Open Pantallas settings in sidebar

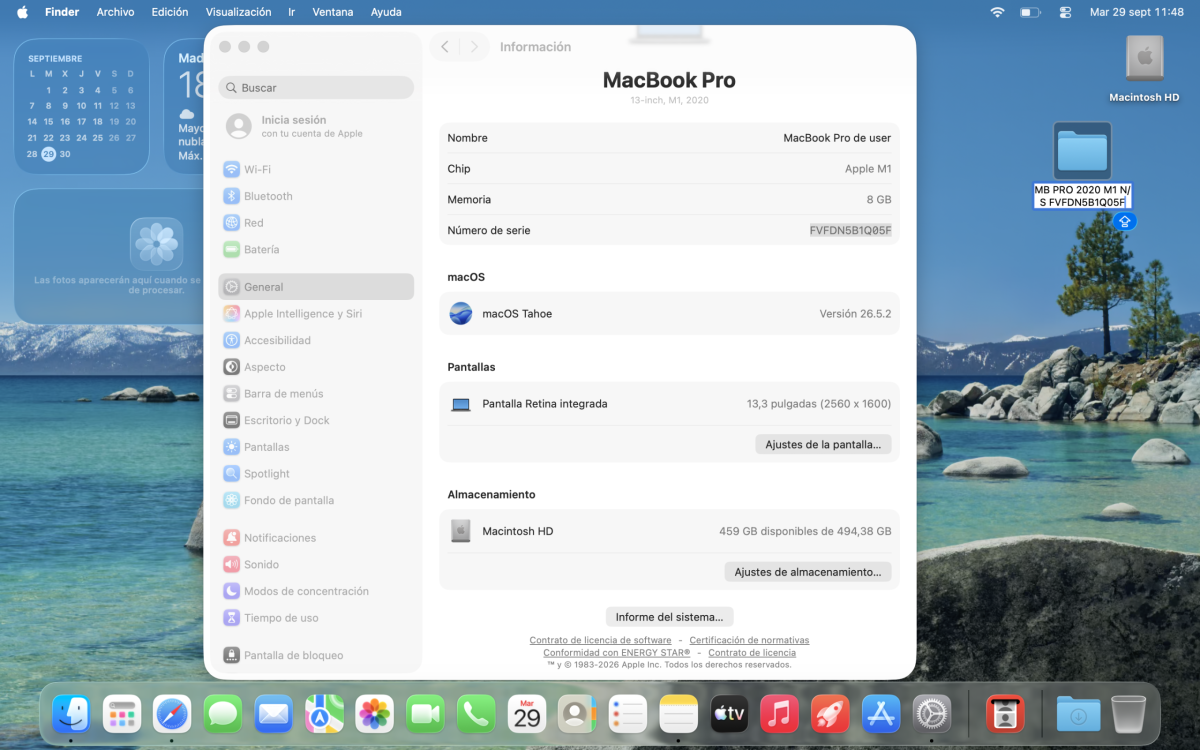pos(316,447)
